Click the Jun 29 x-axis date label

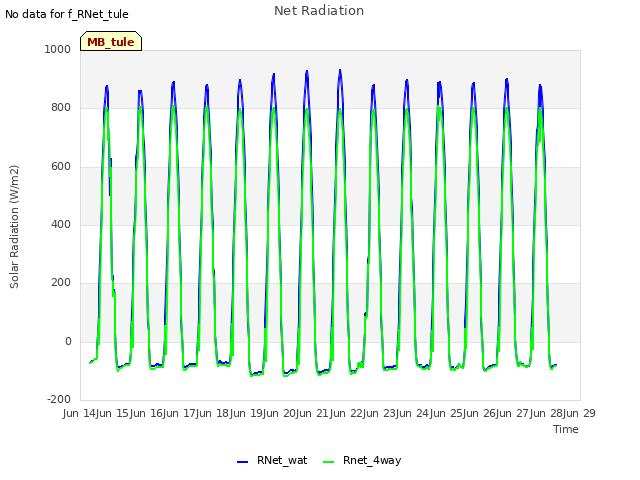(580, 413)
